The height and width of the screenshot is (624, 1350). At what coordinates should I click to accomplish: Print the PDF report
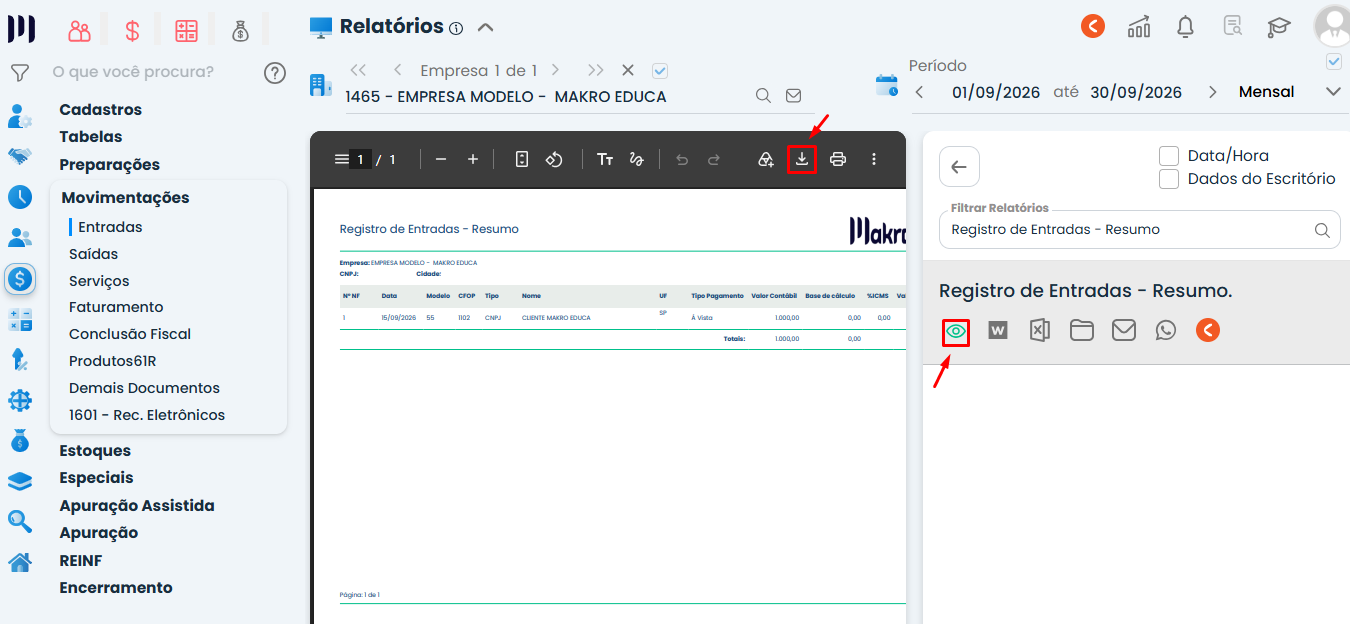[838, 159]
